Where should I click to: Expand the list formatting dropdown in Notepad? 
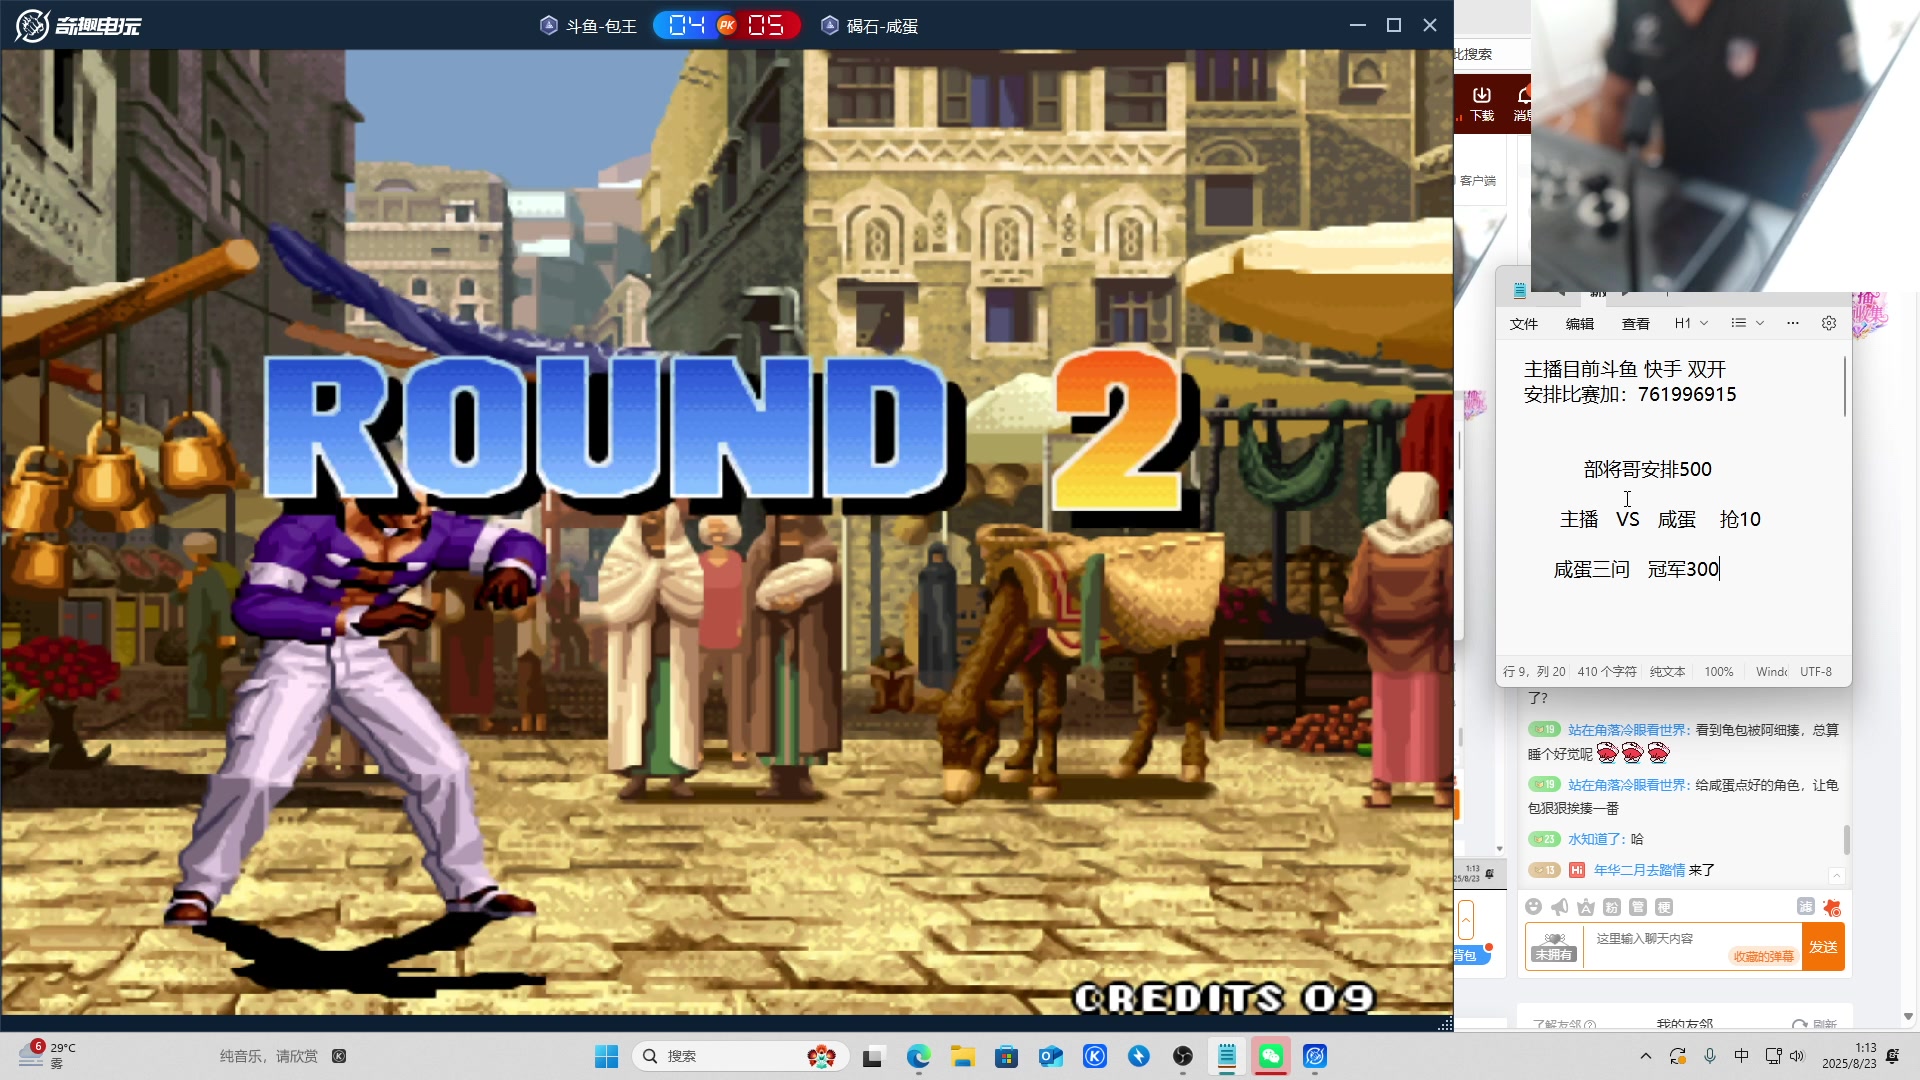(x=1748, y=323)
